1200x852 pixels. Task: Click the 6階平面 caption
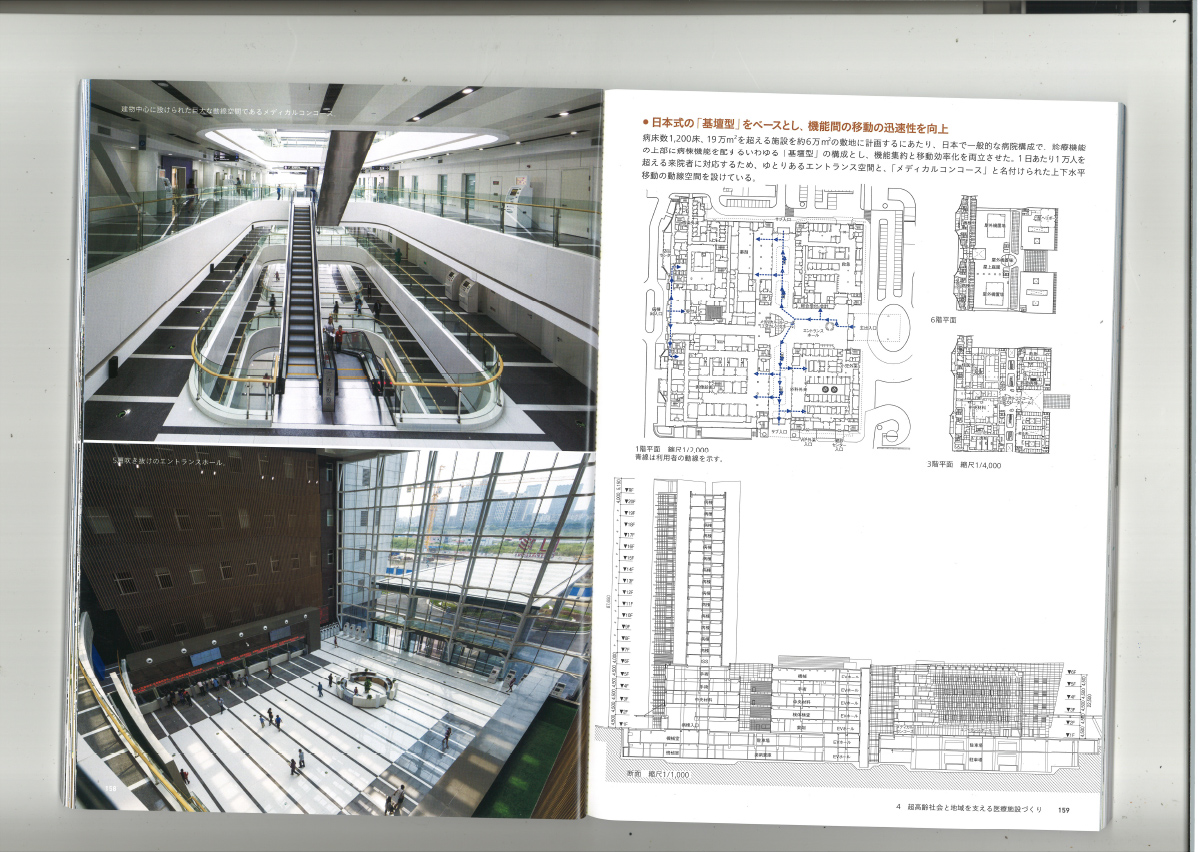coord(942,320)
